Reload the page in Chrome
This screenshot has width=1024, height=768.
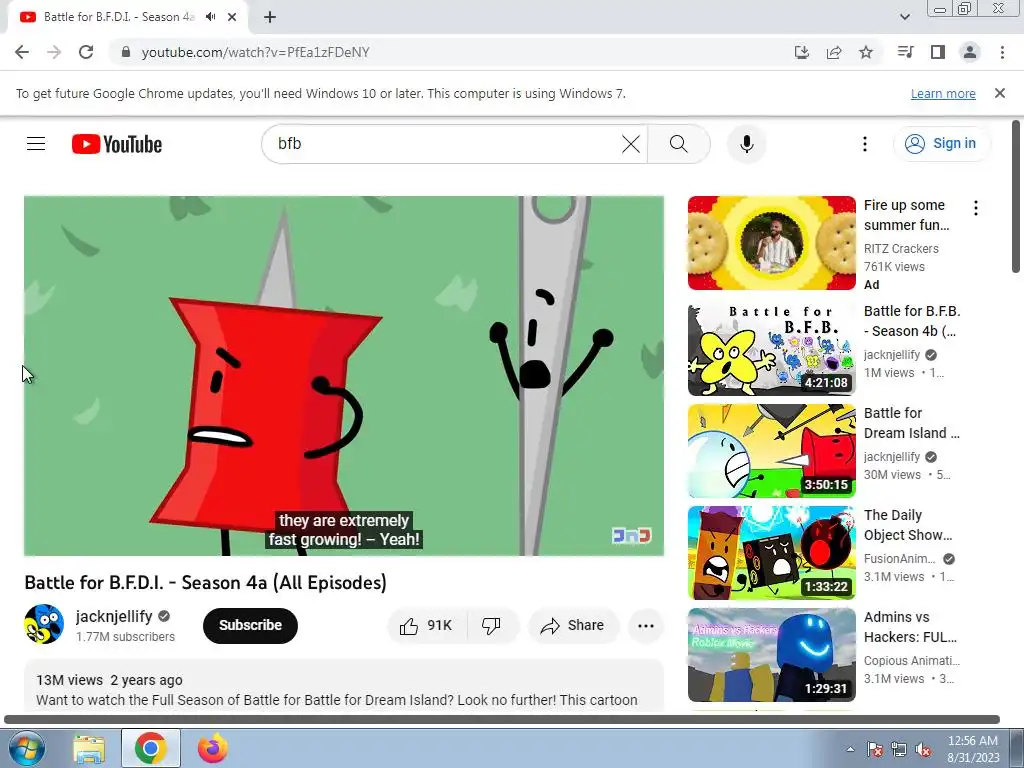tap(86, 52)
